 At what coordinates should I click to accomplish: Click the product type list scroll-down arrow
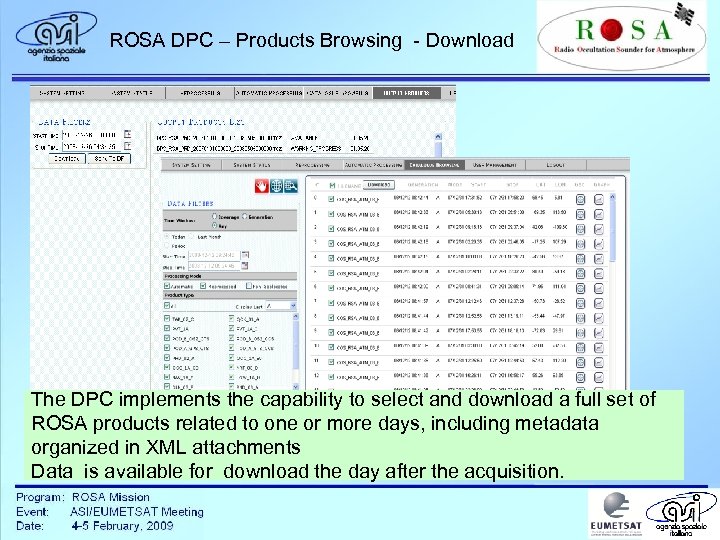[x=295, y=387]
